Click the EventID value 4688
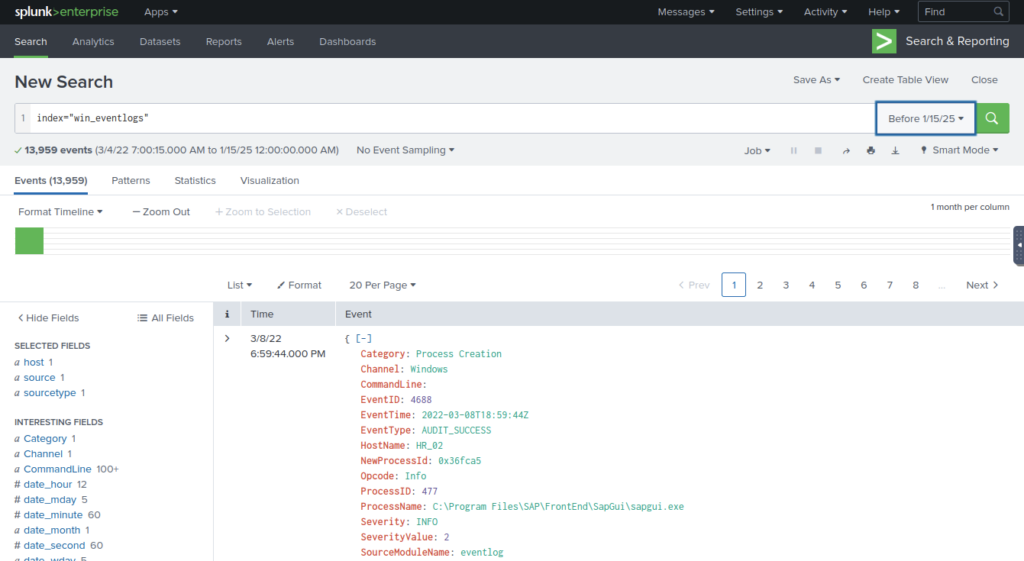 click(x=421, y=400)
